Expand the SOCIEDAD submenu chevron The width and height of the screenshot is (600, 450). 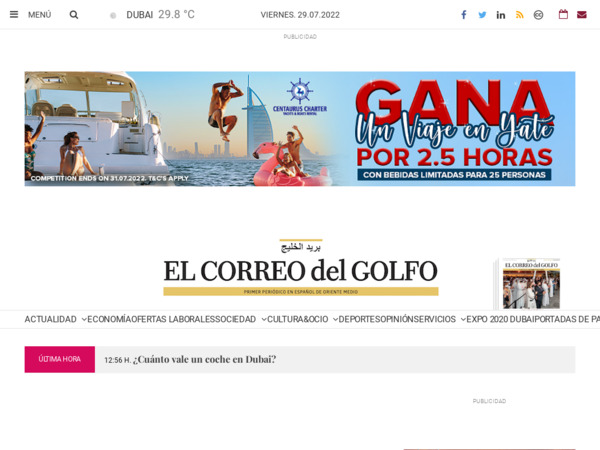pos(264,320)
